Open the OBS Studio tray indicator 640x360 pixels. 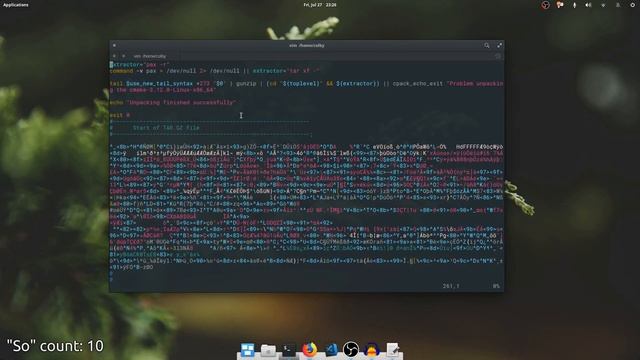pyautogui.click(x=545, y=5)
